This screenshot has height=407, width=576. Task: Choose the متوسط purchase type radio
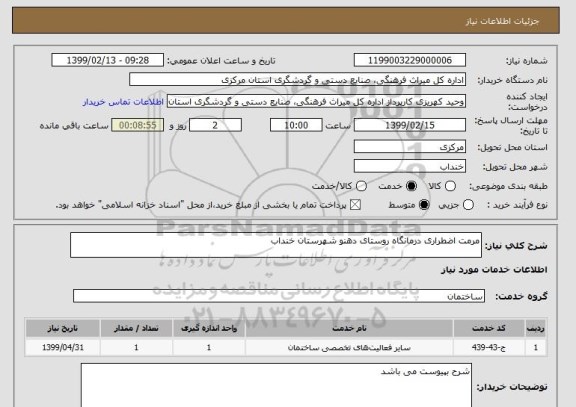(x=424, y=205)
